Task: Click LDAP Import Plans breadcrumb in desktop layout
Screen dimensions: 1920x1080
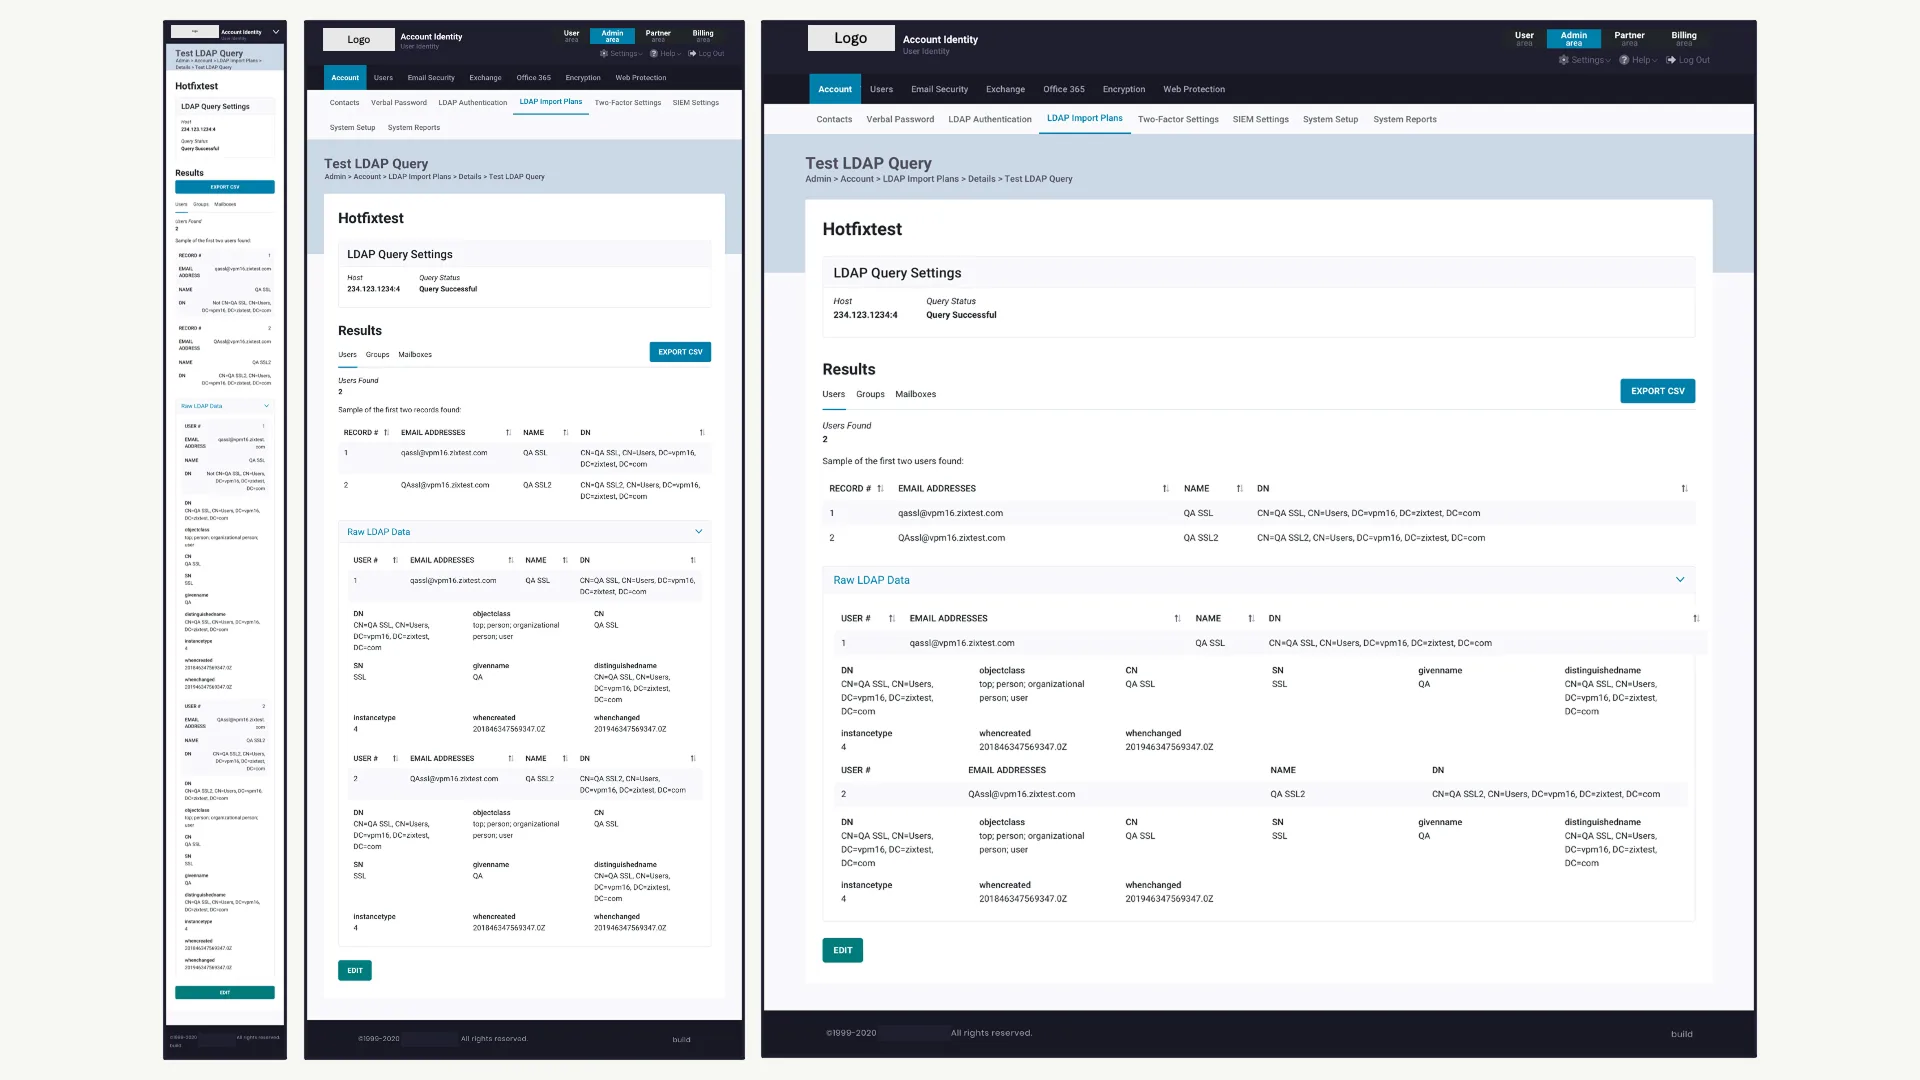Action: coord(920,179)
